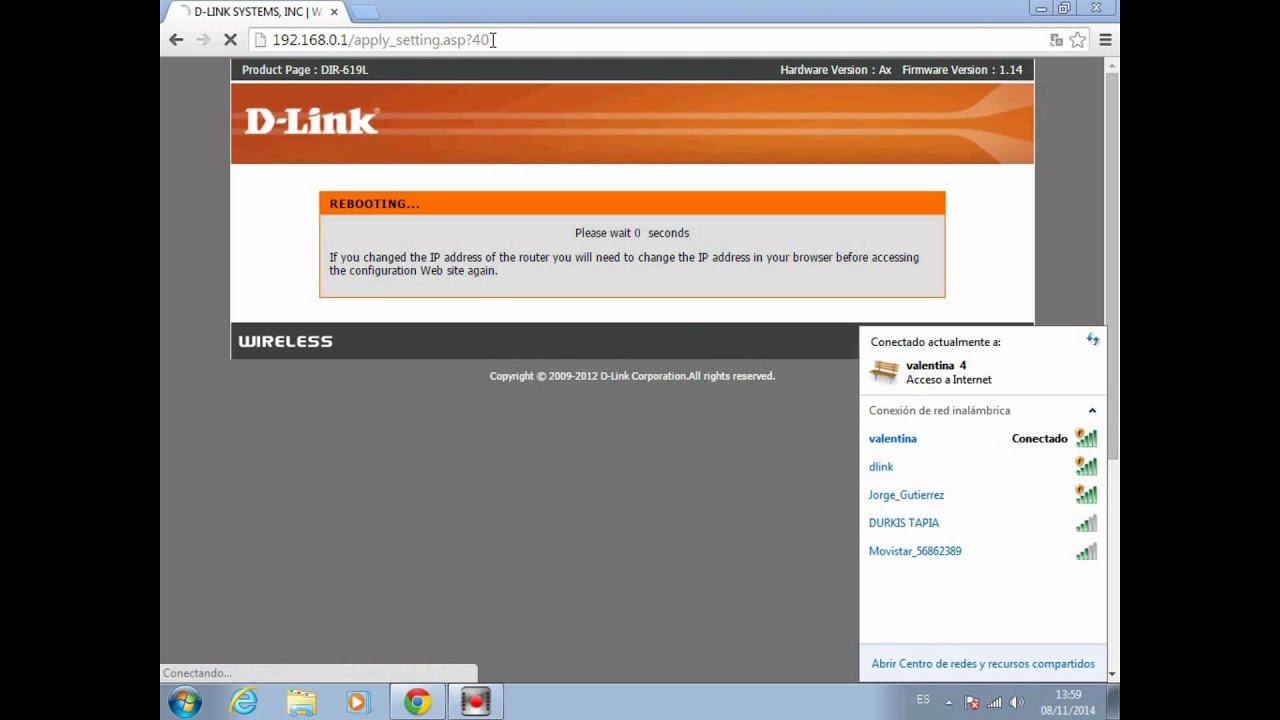
Task: Select the dlink wireless network
Action: (x=983, y=466)
